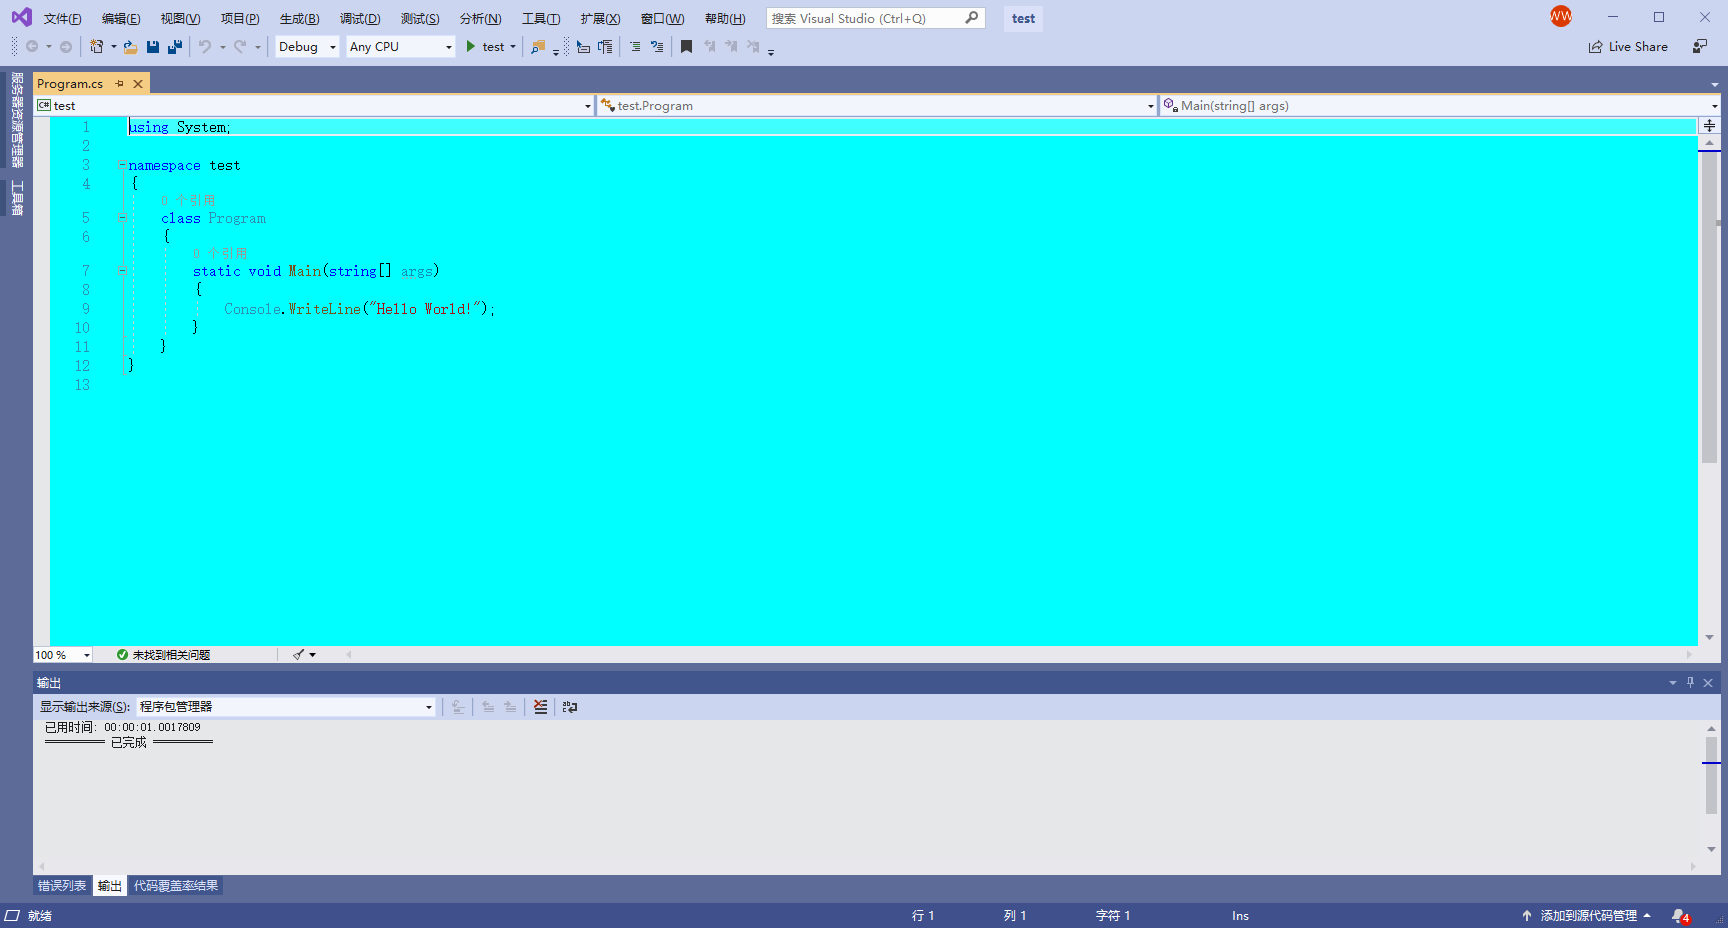Collapse the Main method code block

[x=122, y=271]
